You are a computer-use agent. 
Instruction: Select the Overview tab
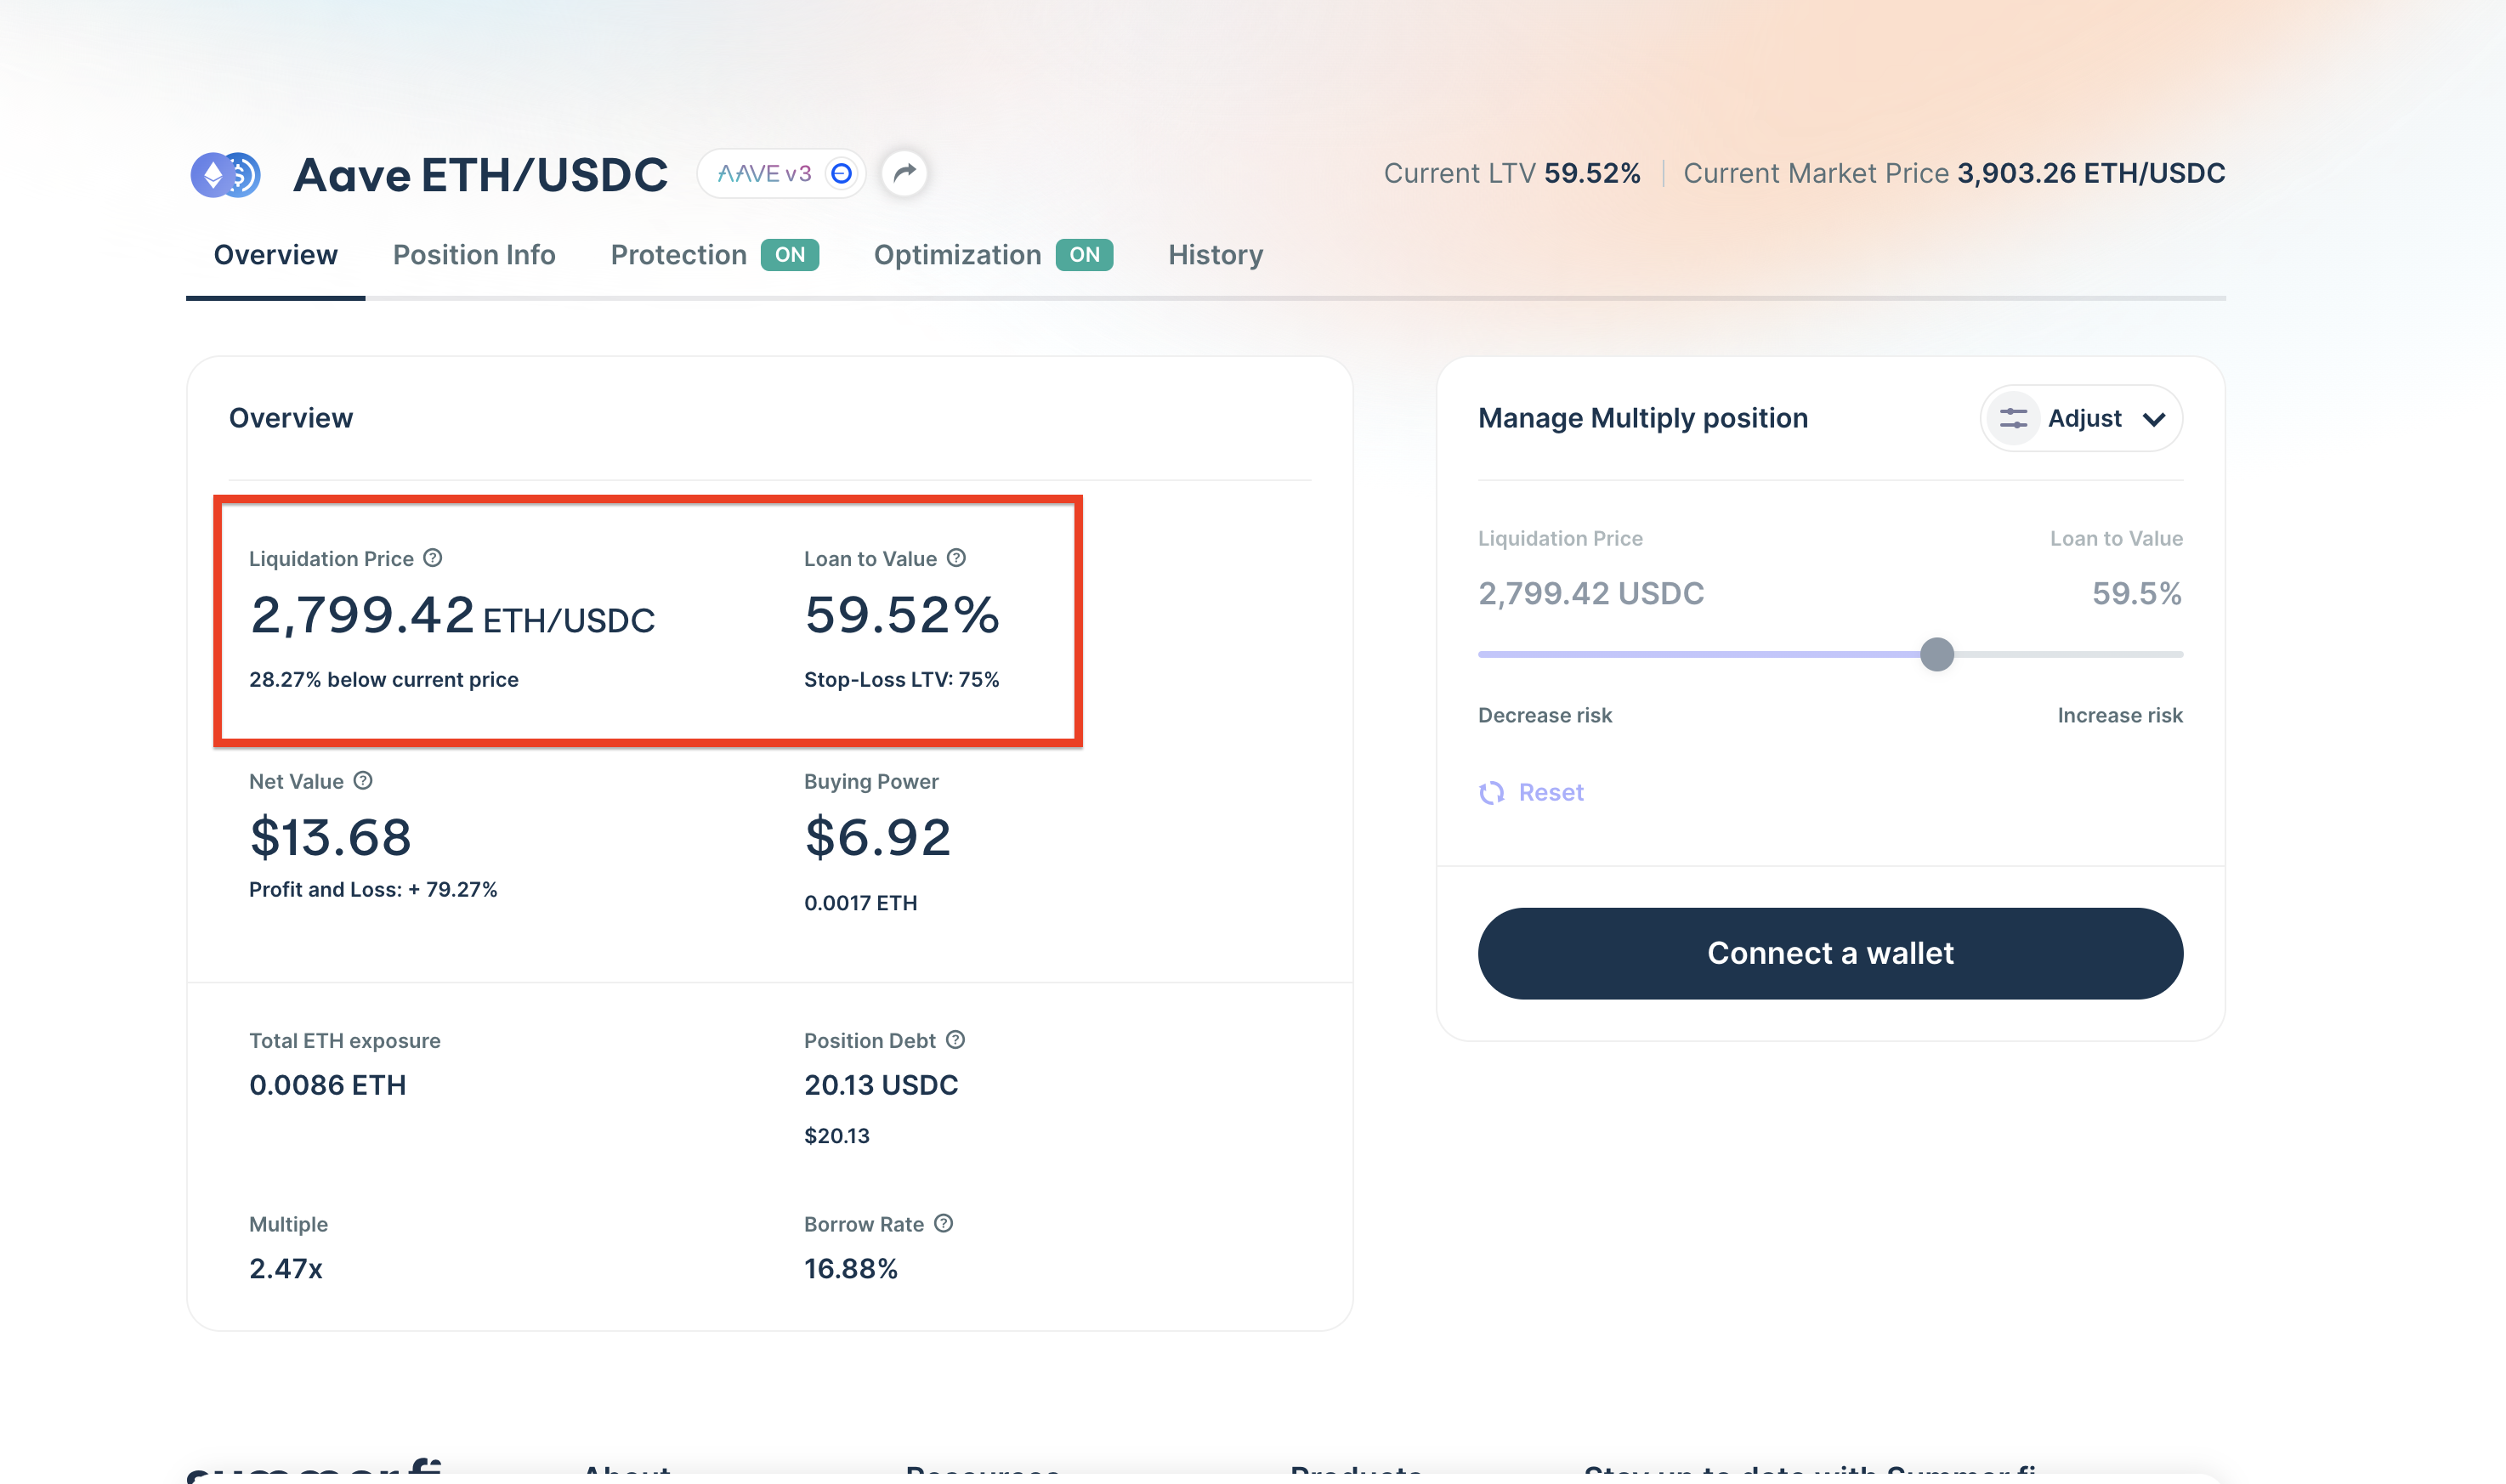[x=275, y=255]
